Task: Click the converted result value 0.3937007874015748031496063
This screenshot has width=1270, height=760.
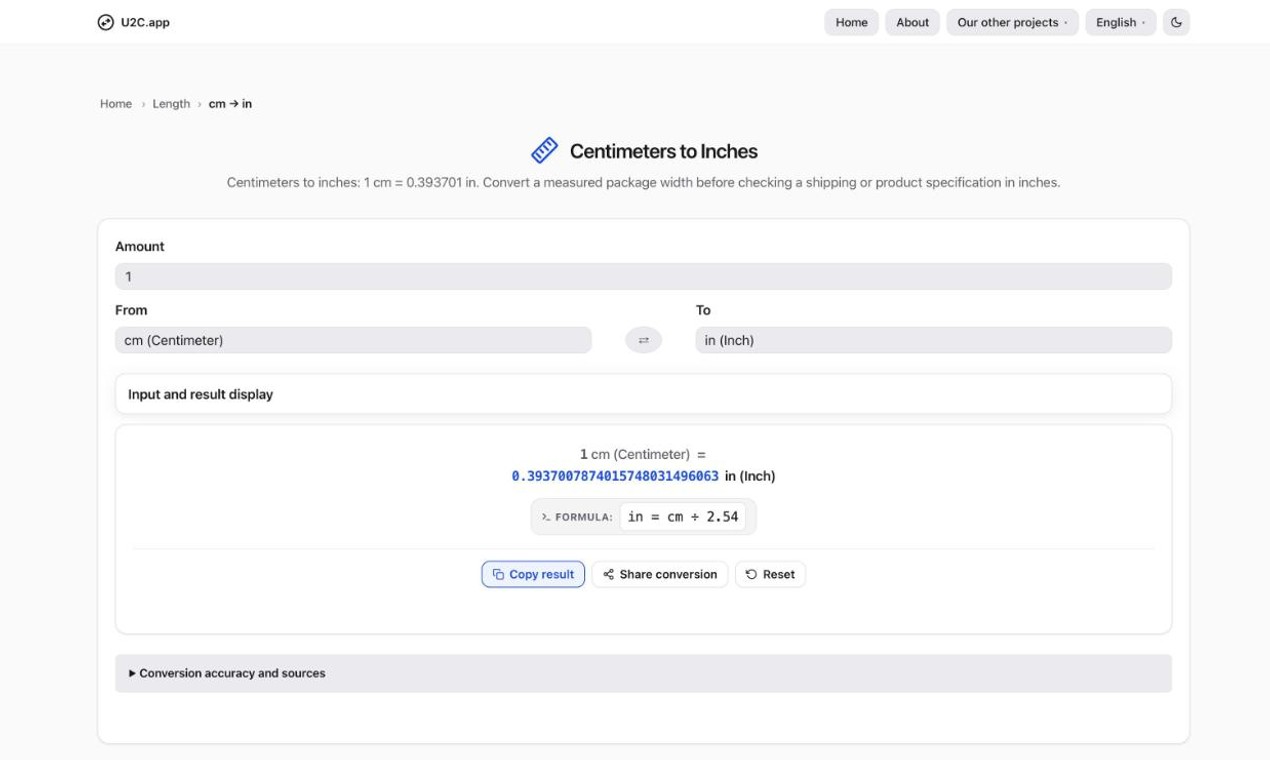Action: click(x=615, y=476)
